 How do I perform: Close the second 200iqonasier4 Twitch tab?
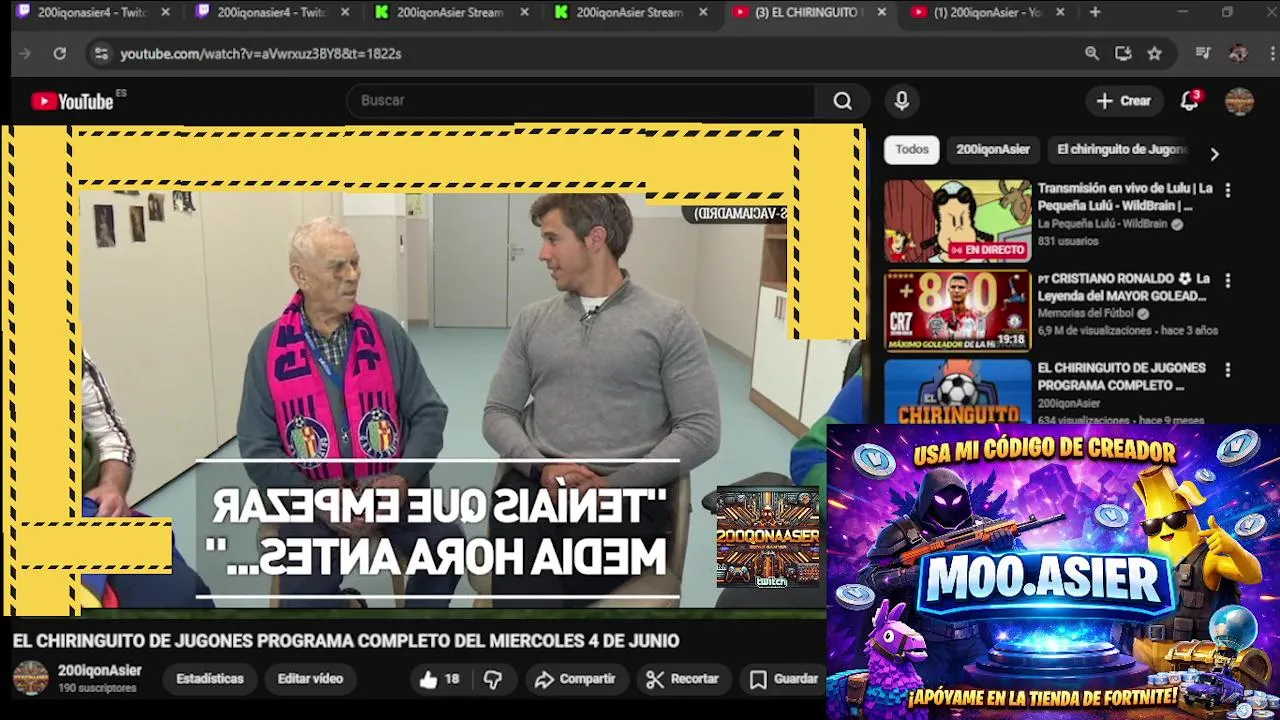345,13
